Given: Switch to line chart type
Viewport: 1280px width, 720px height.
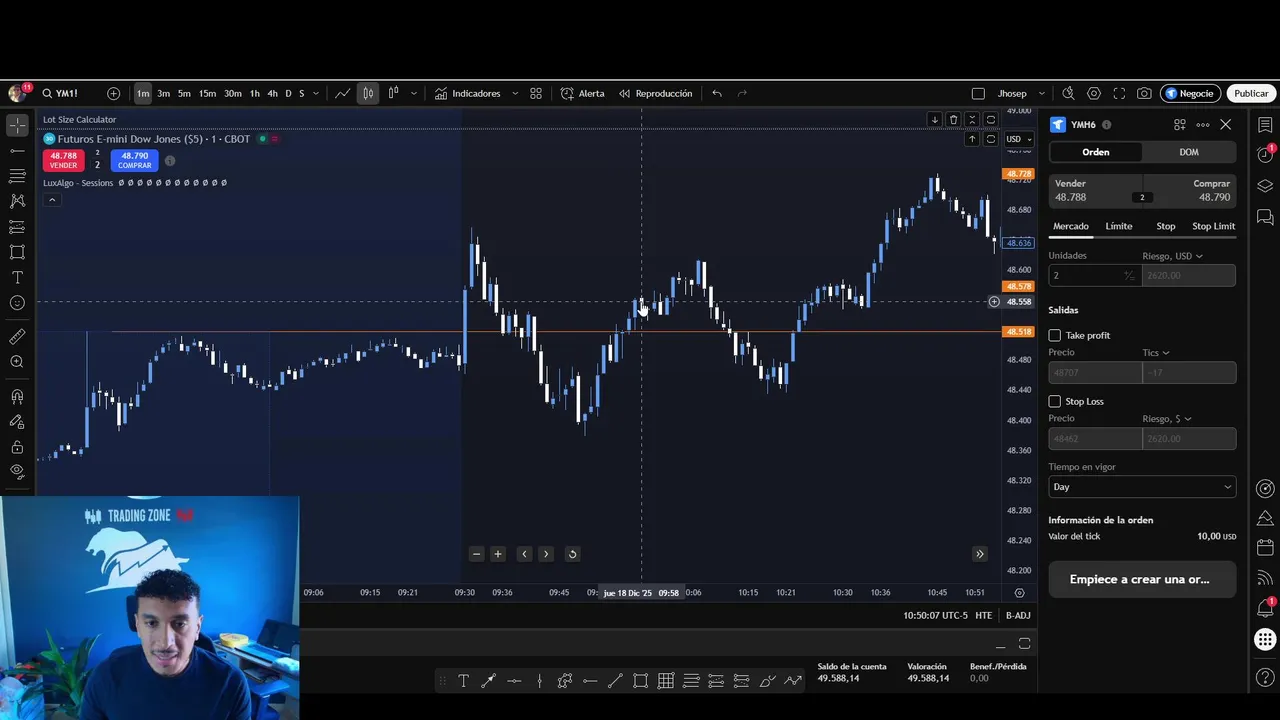Looking at the screenshot, I should point(342,93).
